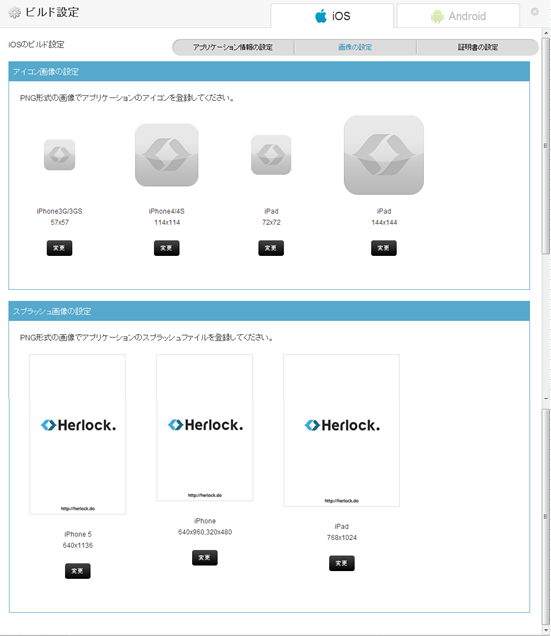Click the Android robot icon
The height and width of the screenshot is (636, 551).
437,16
